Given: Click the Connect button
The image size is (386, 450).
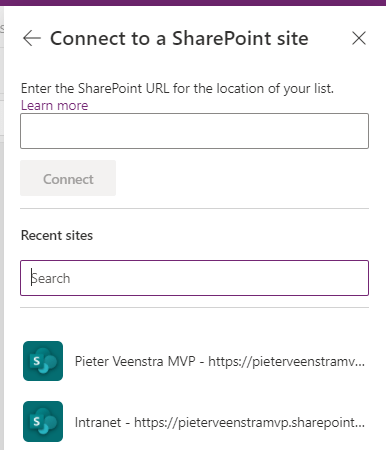Looking at the screenshot, I should tap(68, 178).
